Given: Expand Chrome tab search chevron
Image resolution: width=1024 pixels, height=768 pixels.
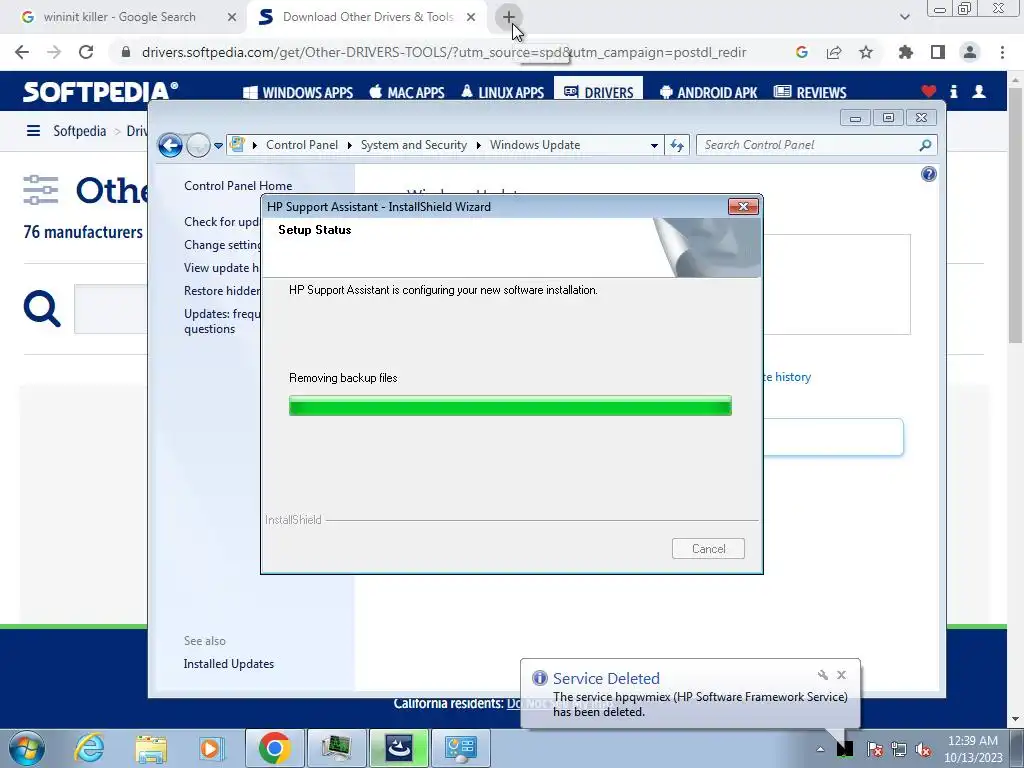Looking at the screenshot, I should [904, 17].
